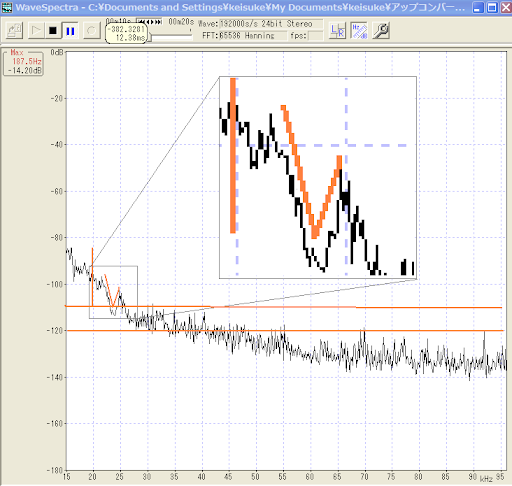Toggle the blue pause button
This screenshot has width=512, height=486.
click(x=70, y=31)
